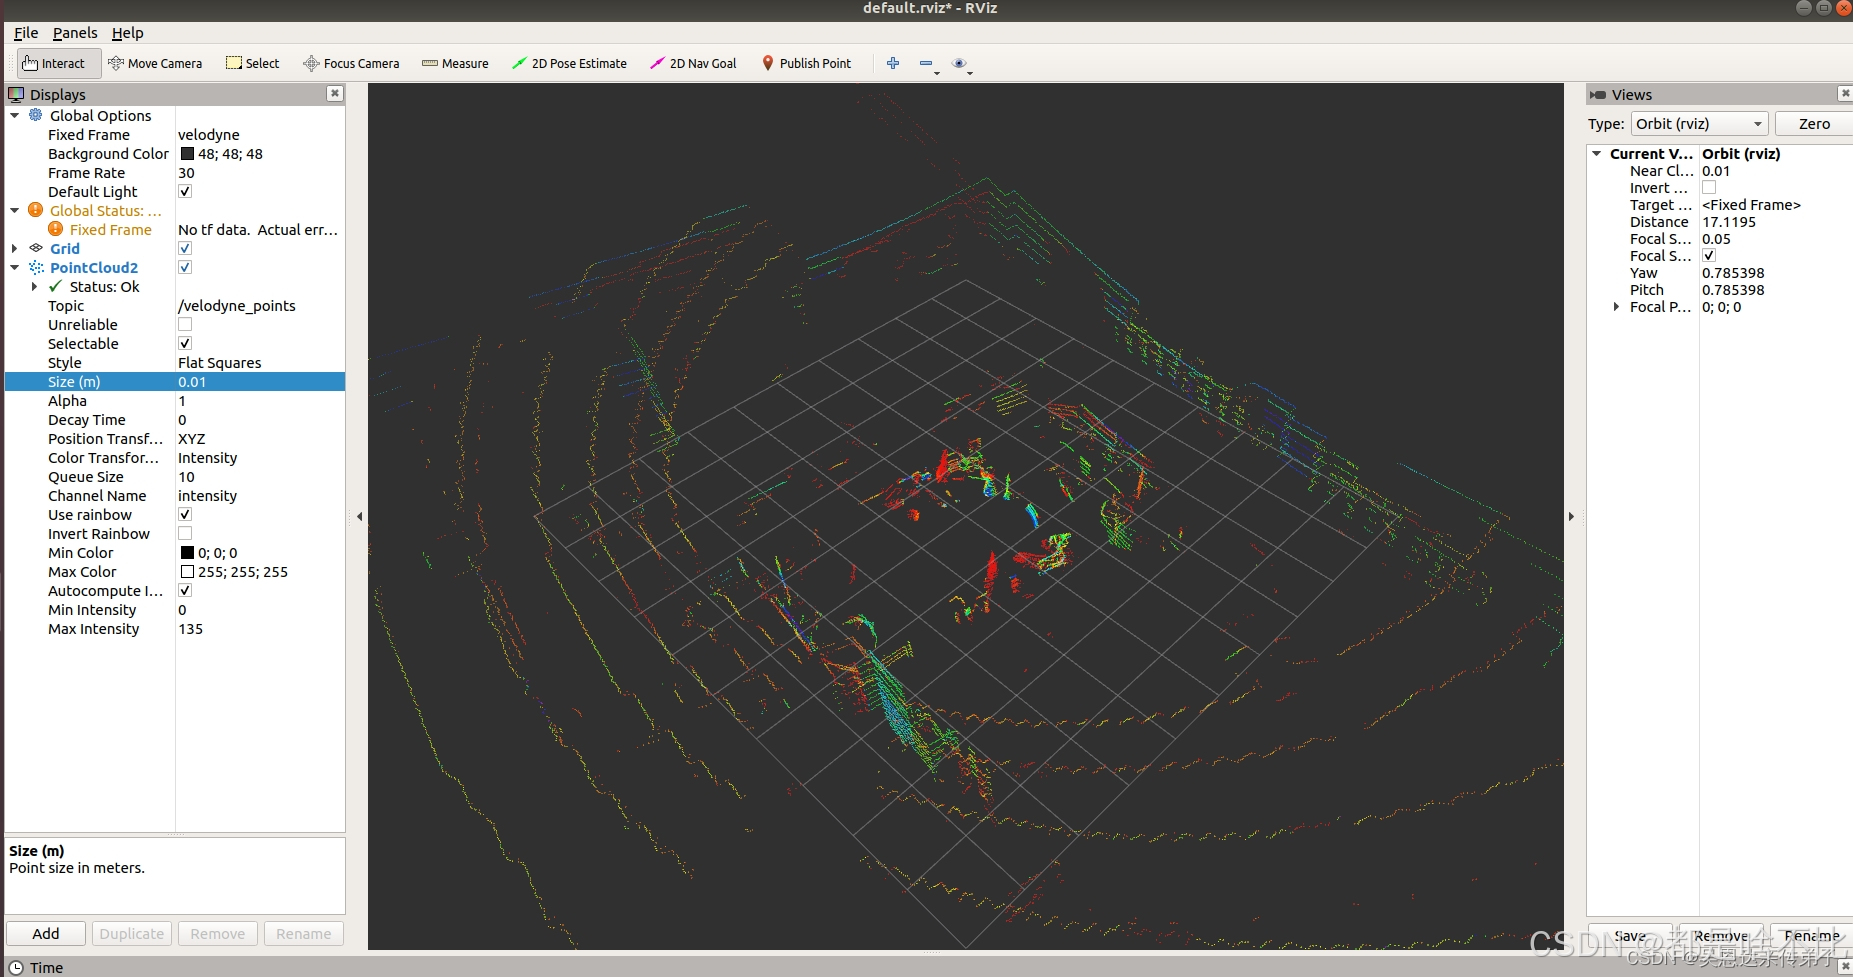Select the Interact tool
Image resolution: width=1853 pixels, height=977 pixels.
pyautogui.click(x=59, y=63)
